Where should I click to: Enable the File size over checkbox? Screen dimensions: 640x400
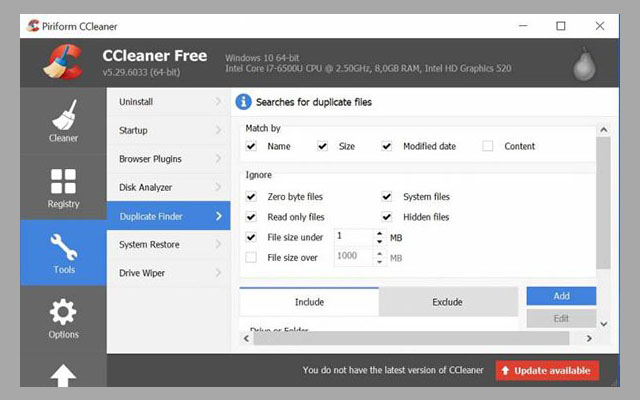[x=251, y=257]
